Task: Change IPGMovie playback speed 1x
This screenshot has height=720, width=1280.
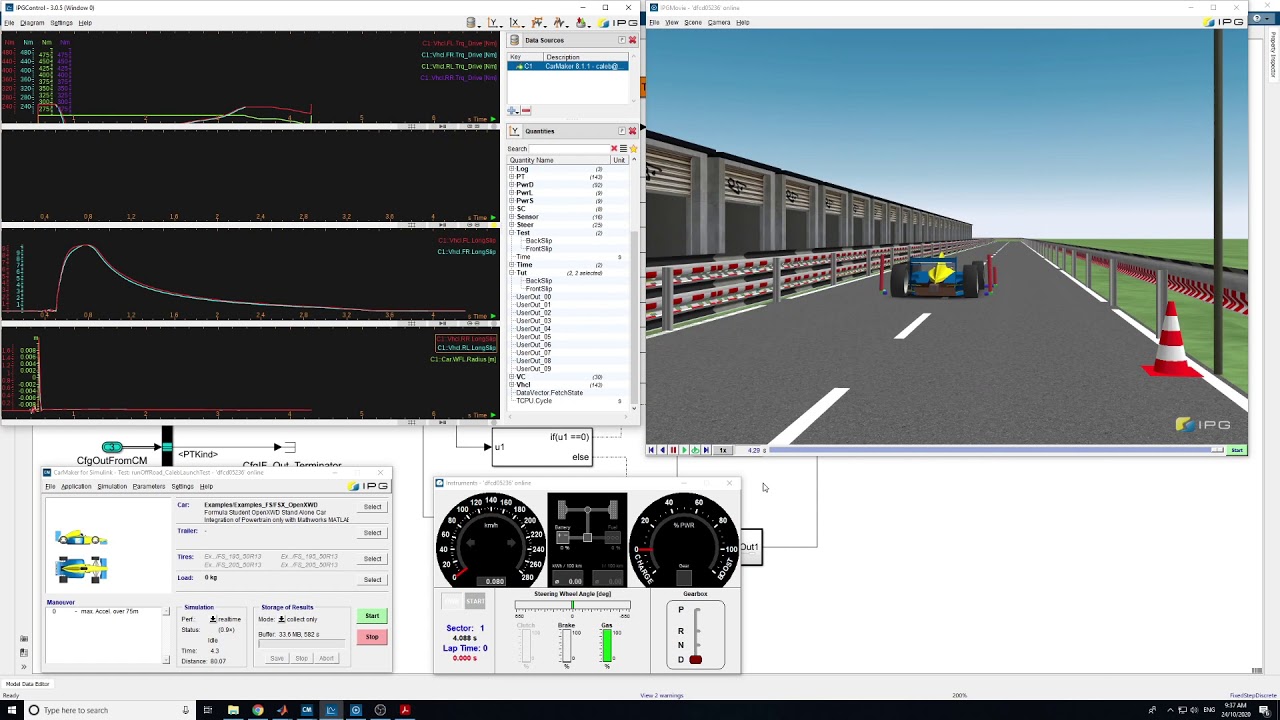Action: pos(723,450)
